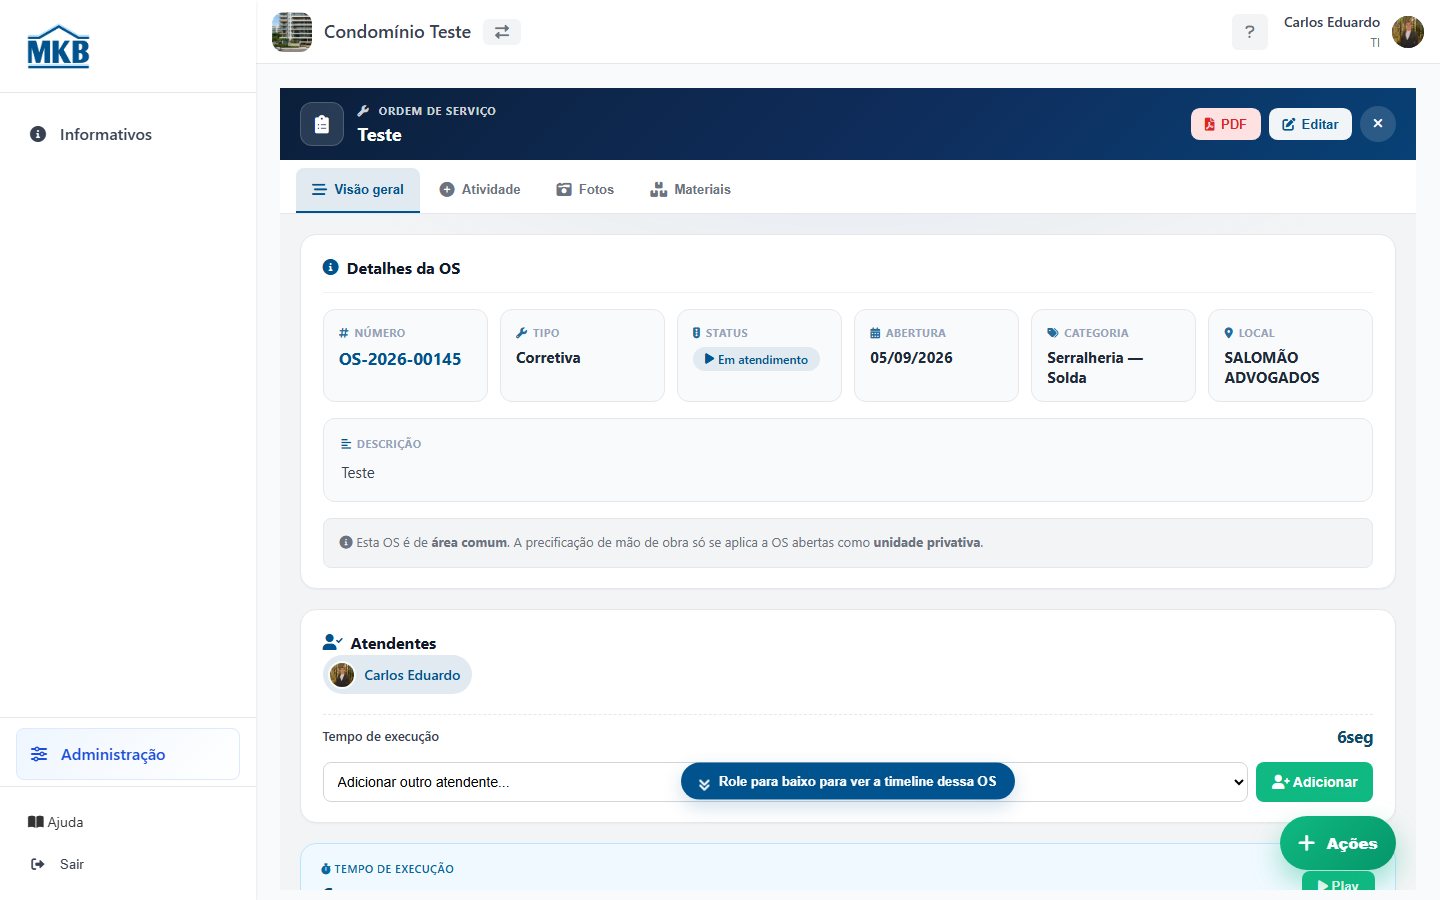Click the Condomínio Teste building thumbnail
This screenshot has height=900, width=1440.
(292, 32)
